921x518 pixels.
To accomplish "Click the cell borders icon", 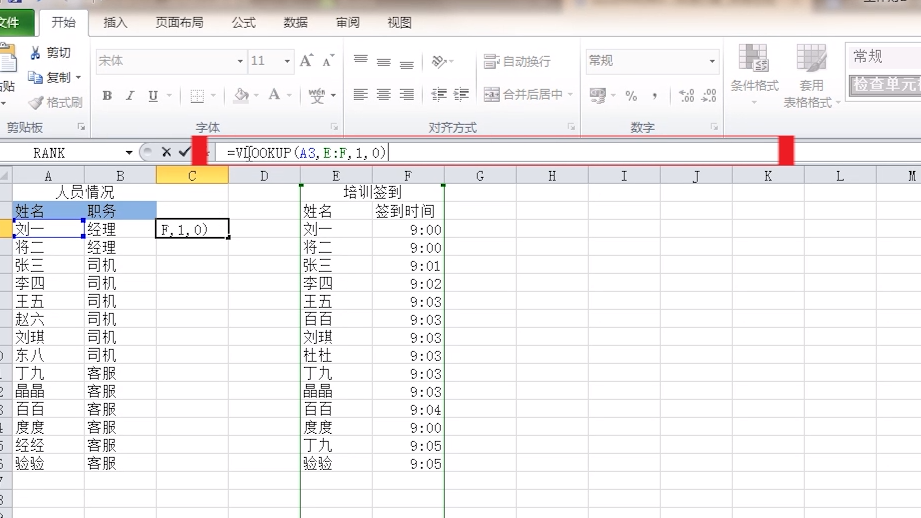I will tap(197, 96).
